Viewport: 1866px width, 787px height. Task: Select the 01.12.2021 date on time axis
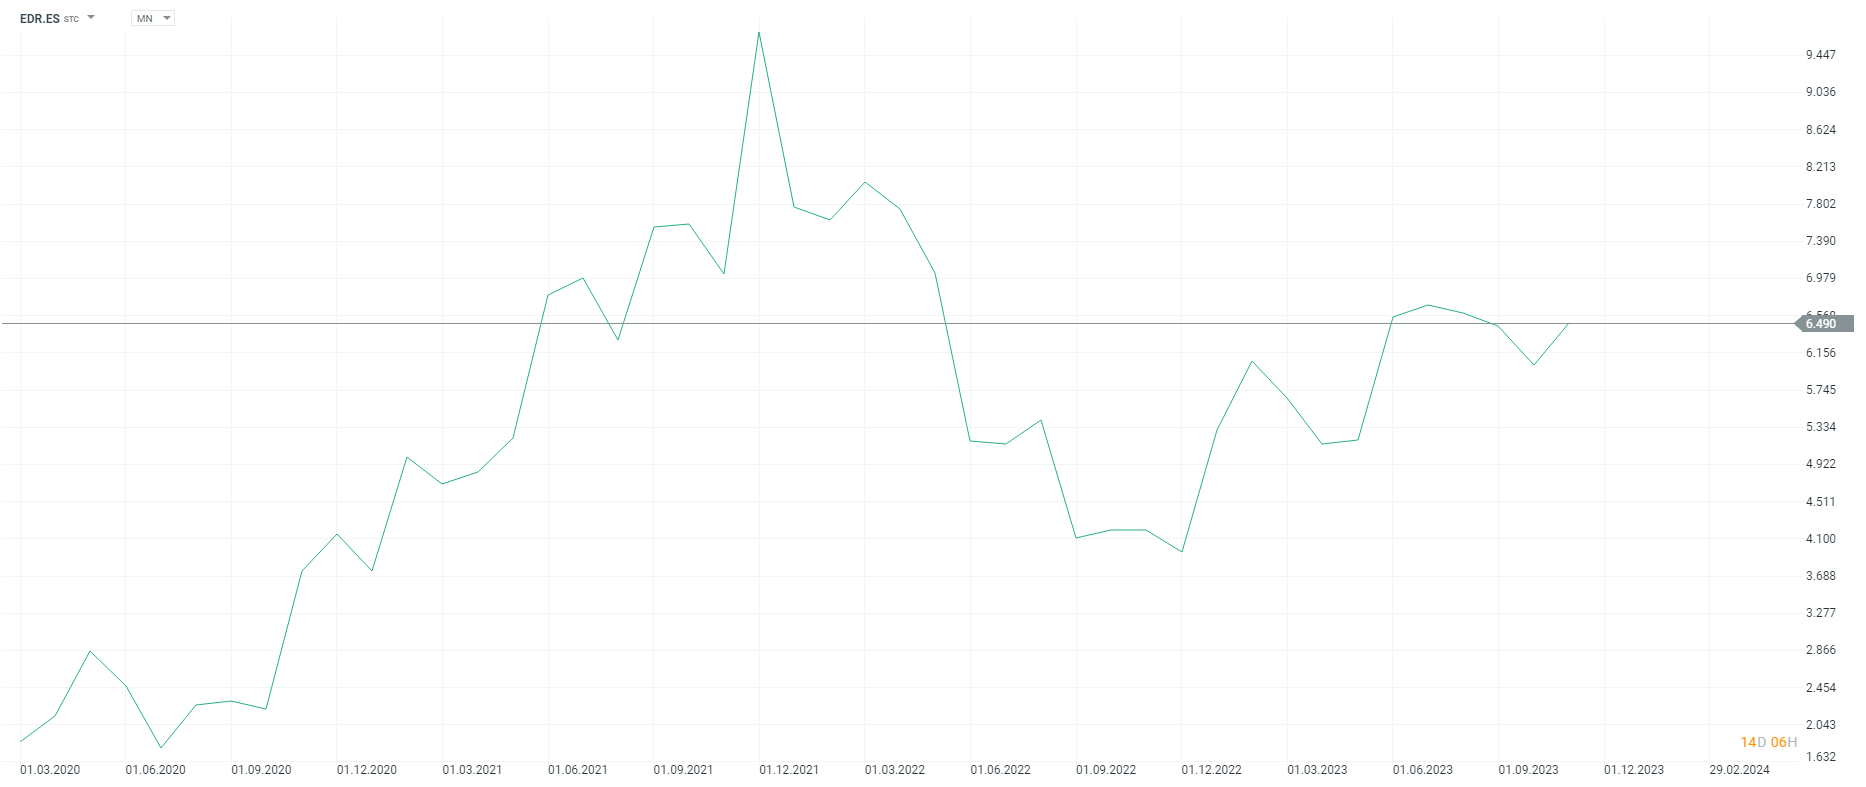[x=789, y=770]
